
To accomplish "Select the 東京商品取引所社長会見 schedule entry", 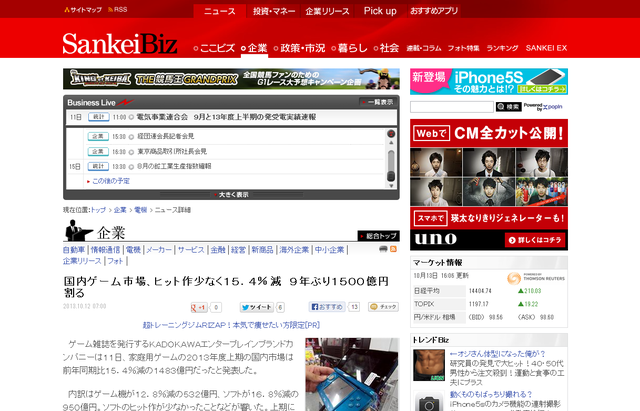I will [x=172, y=151].
